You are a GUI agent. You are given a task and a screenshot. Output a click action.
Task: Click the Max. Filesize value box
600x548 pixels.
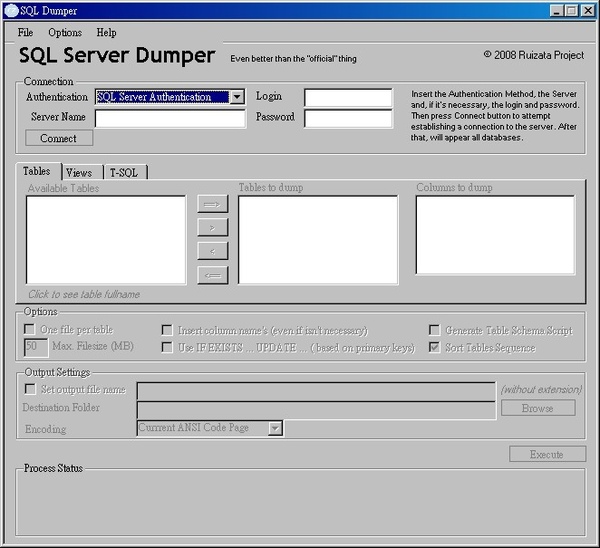click(x=36, y=347)
